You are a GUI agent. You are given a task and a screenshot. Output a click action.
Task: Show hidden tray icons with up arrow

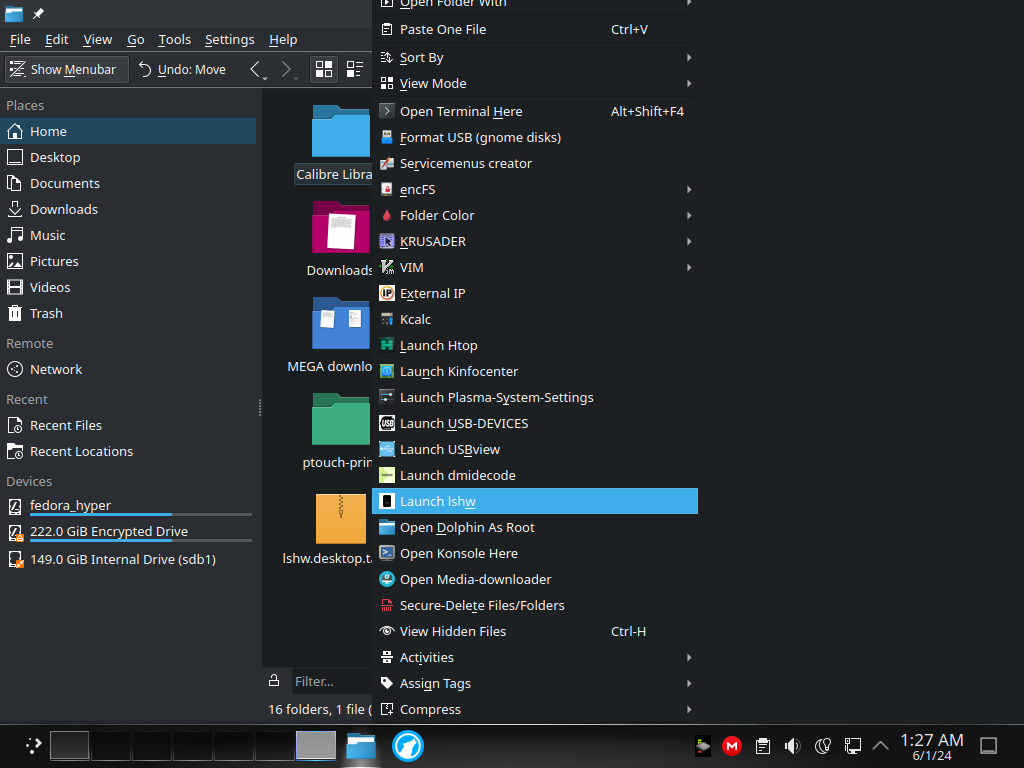pos(880,745)
